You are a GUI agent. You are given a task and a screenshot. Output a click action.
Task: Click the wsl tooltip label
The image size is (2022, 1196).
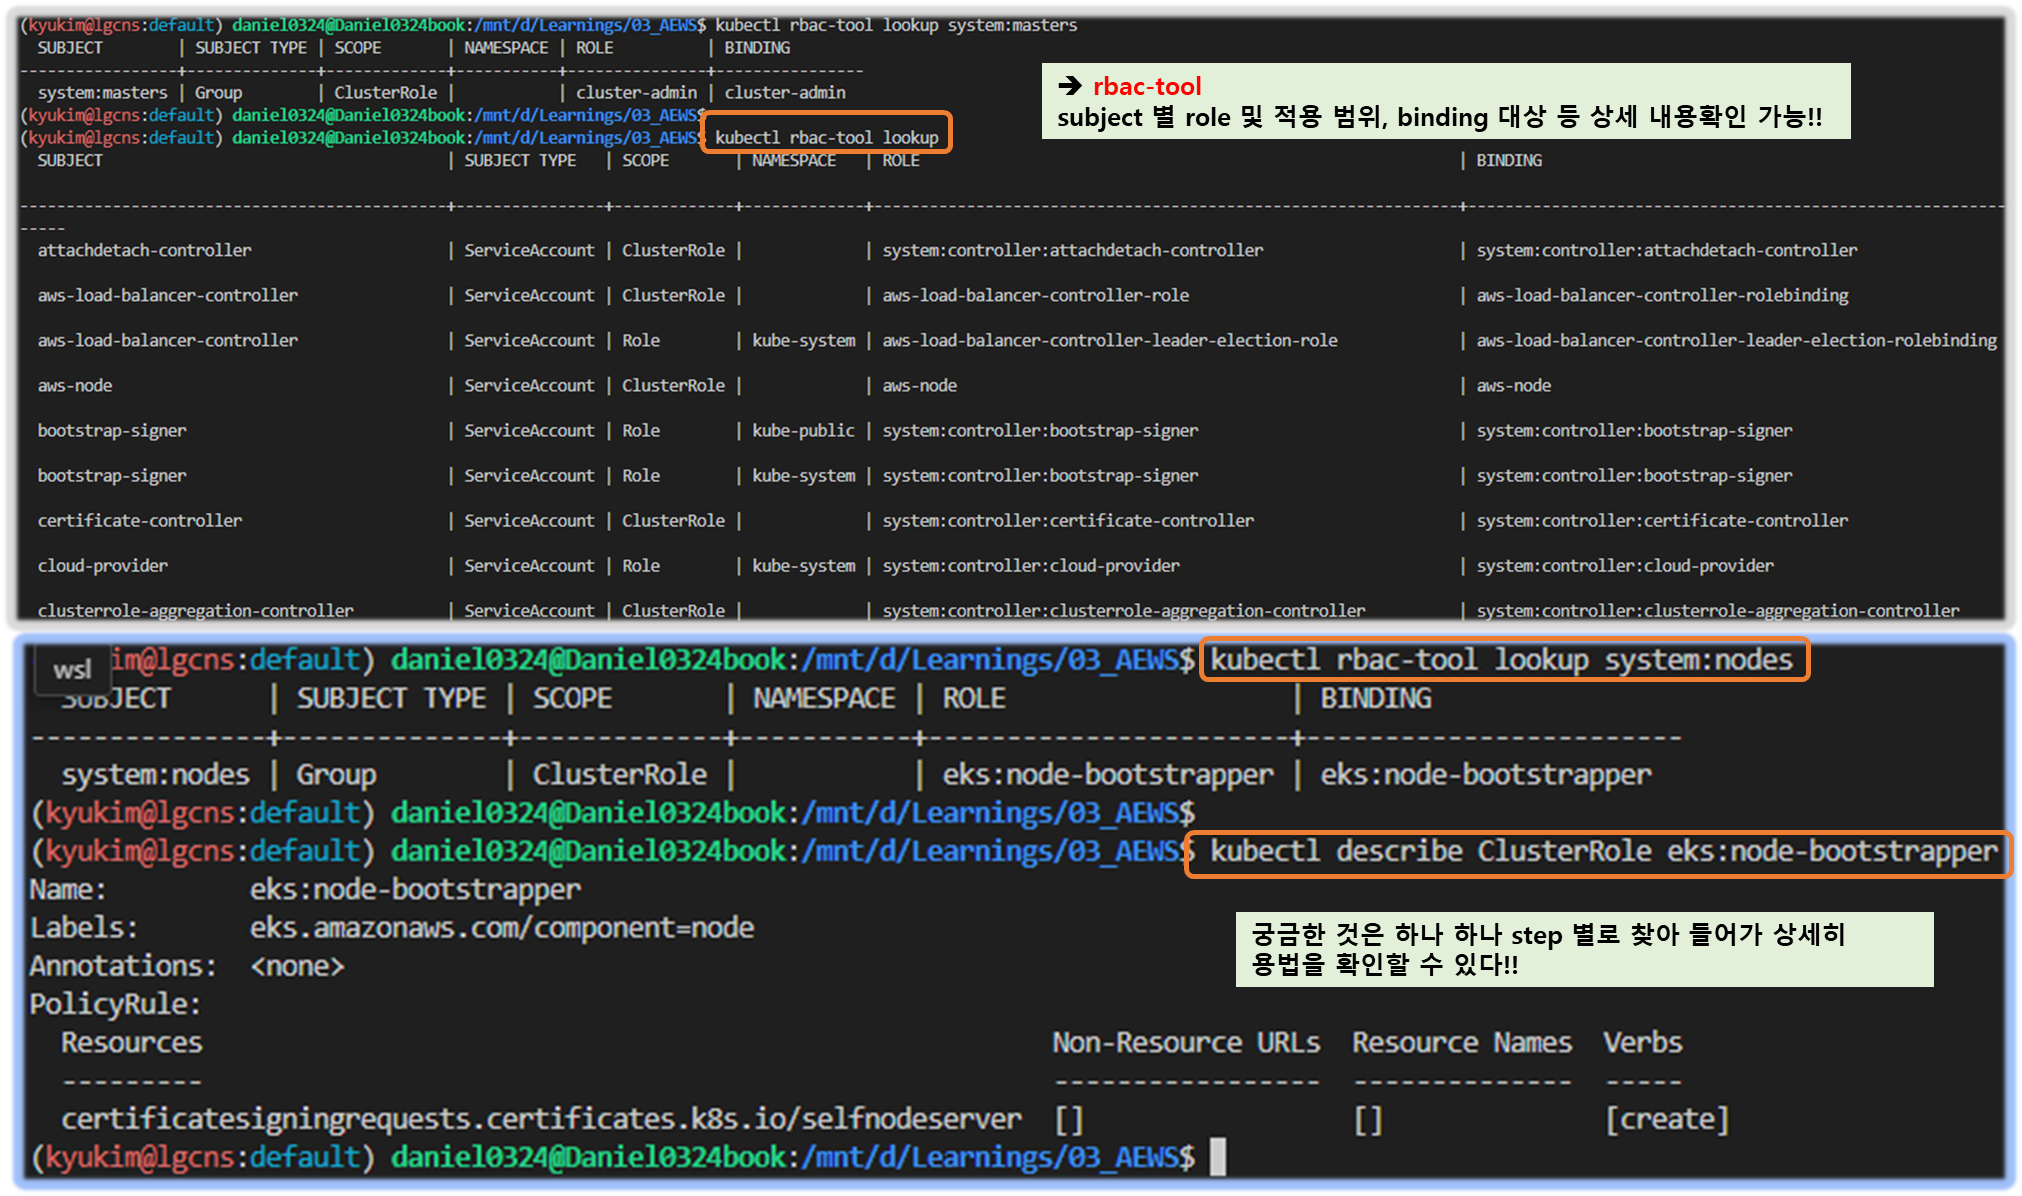pyautogui.click(x=72, y=669)
